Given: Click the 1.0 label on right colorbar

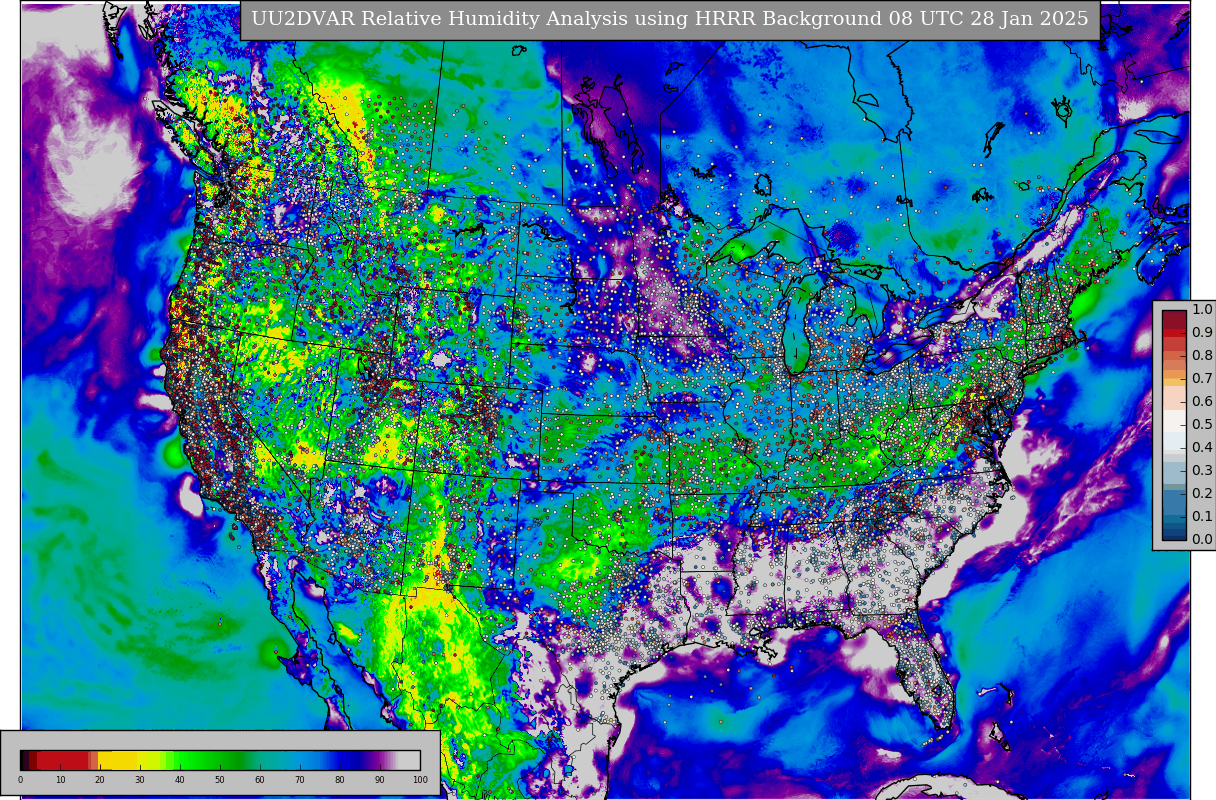Looking at the screenshot, I should pyautogui.click(x=1201, y=310).
